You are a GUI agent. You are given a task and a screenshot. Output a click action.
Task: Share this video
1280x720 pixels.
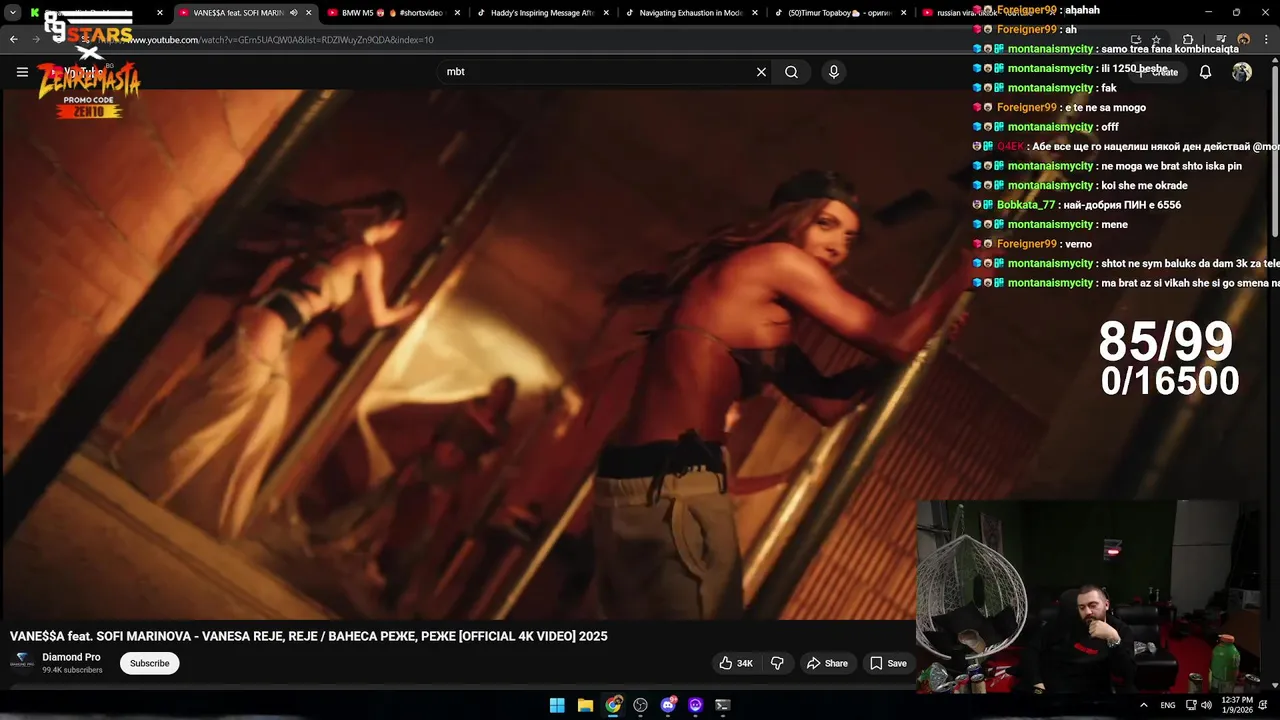[827, 663]
